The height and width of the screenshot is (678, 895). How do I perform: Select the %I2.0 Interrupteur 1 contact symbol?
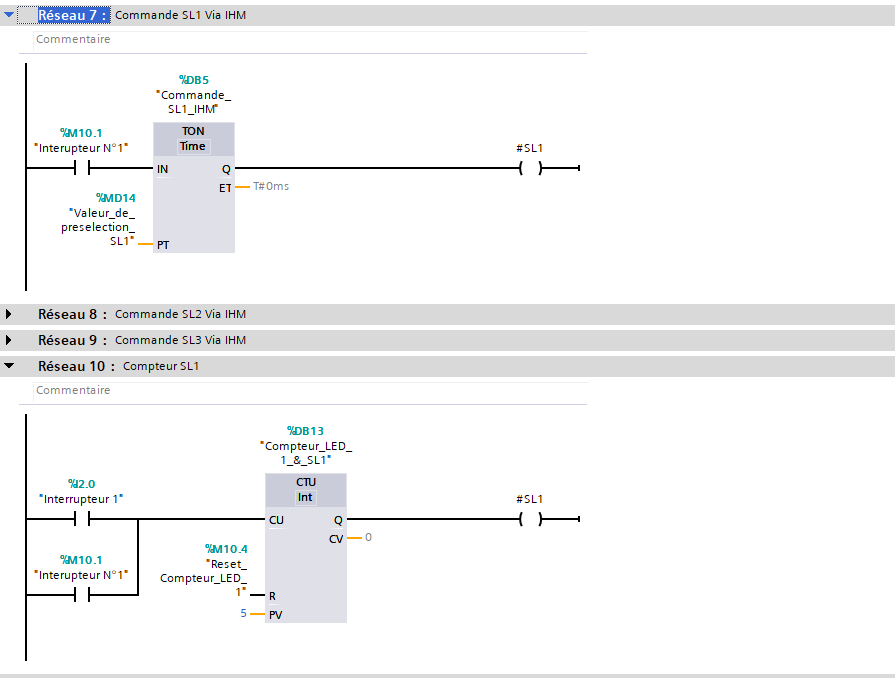[82, 520]
